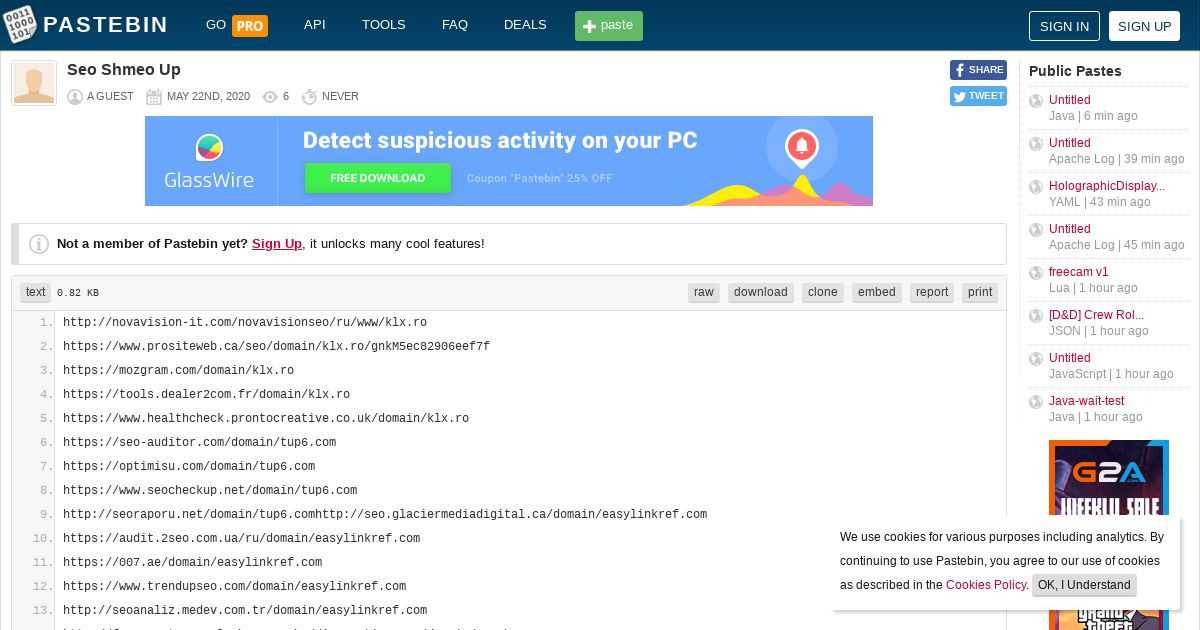Click line 12 trendupseo.com URL
The width and height of the screenshot is (1200, 630).
point(234,587)
